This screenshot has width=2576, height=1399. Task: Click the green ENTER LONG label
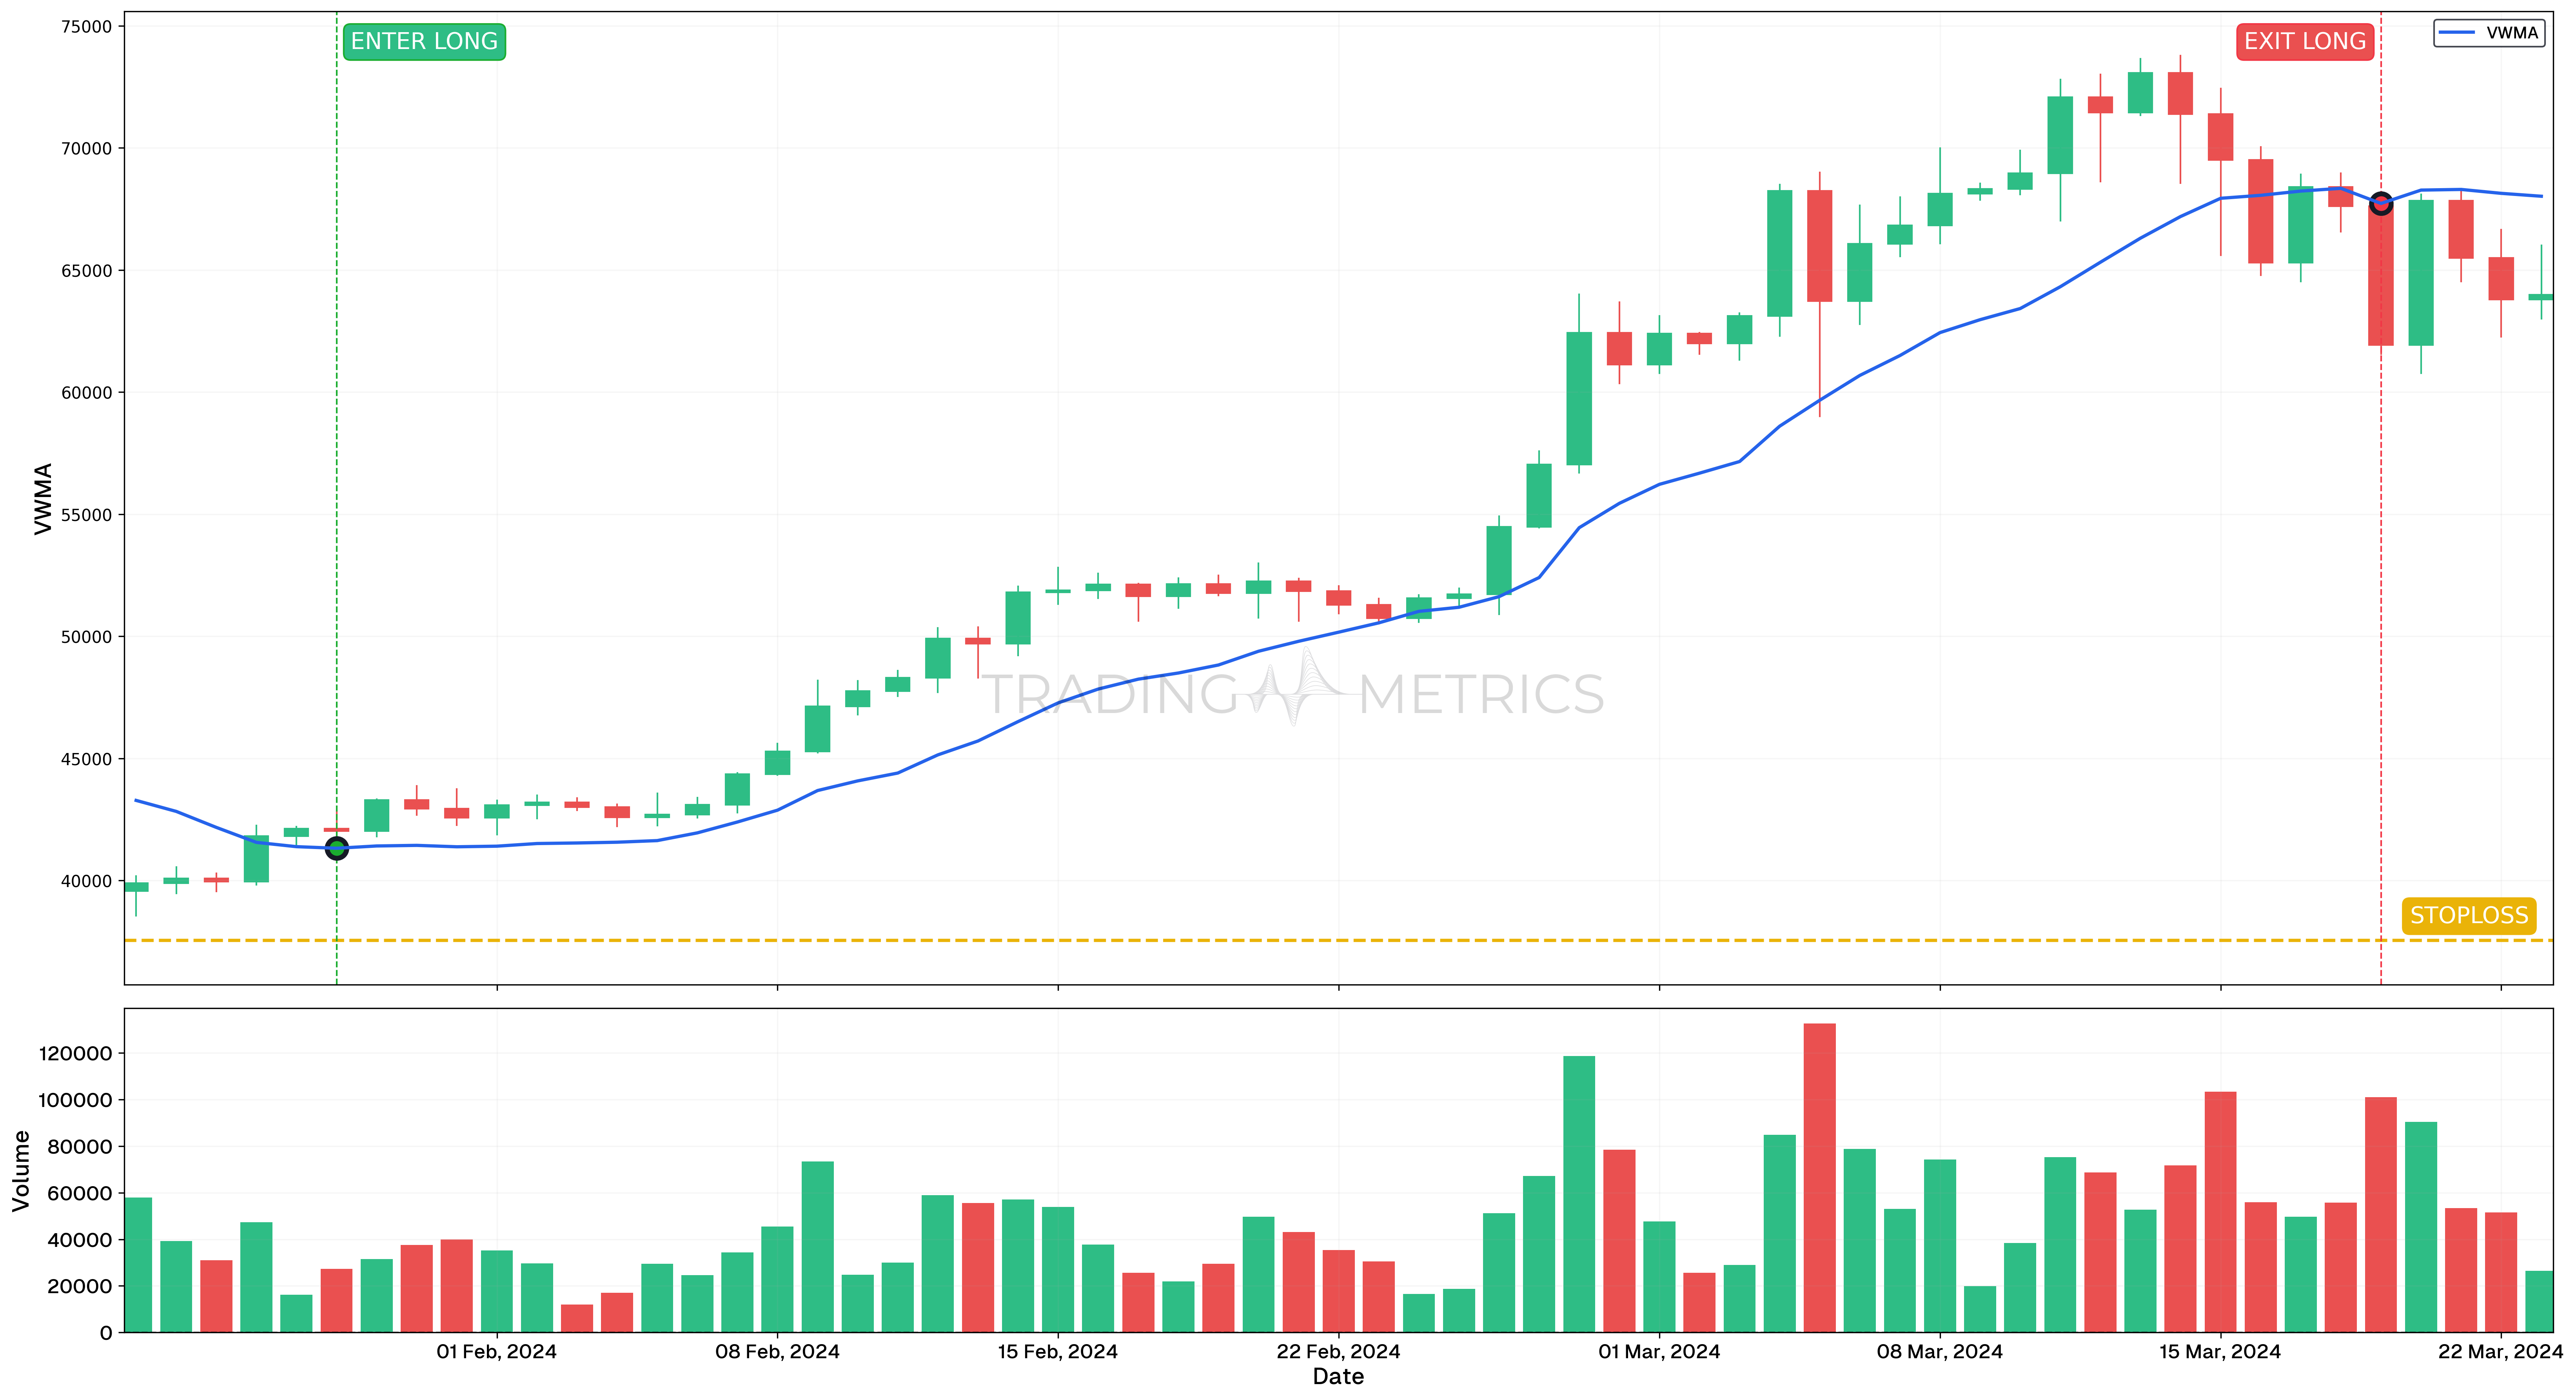click(x=424, y=42)
